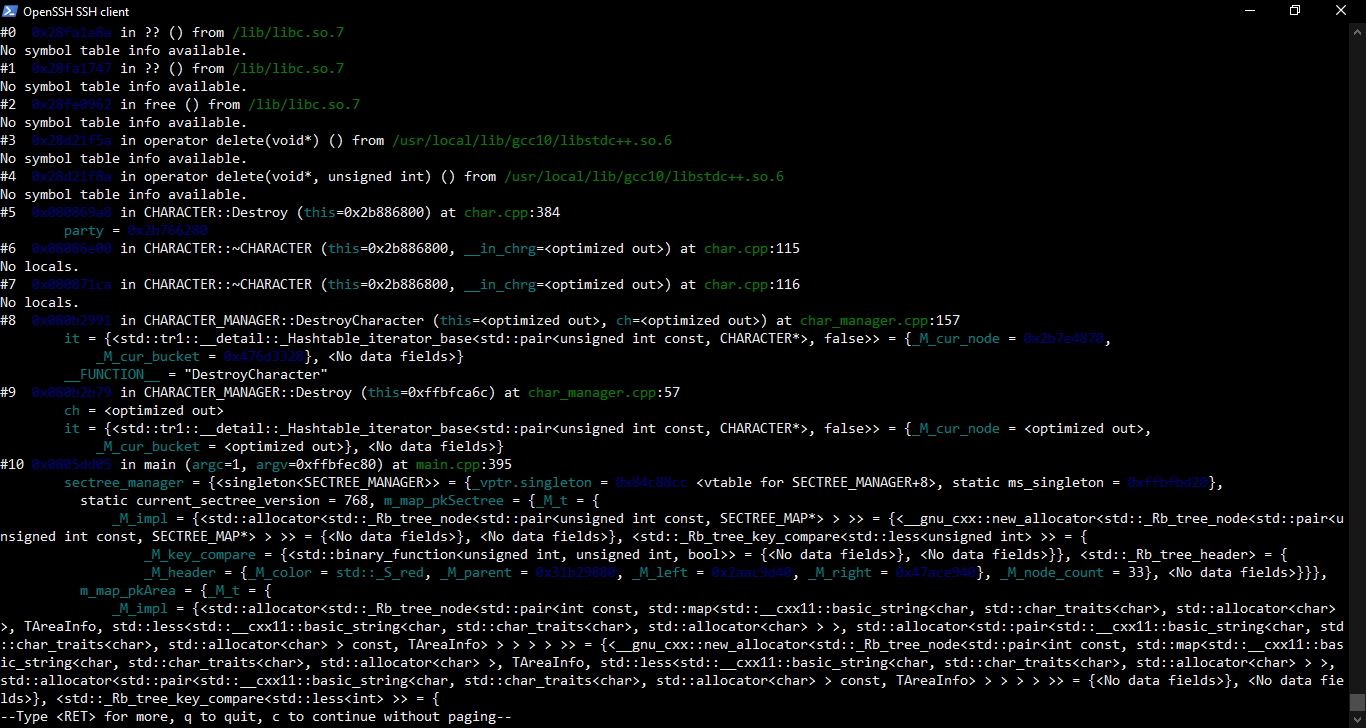This screenshot has width=1366, height=728.
Task: Click the empty scrollbar track above the thumb
Action: pyautogui.click(x=1357, y=350)
